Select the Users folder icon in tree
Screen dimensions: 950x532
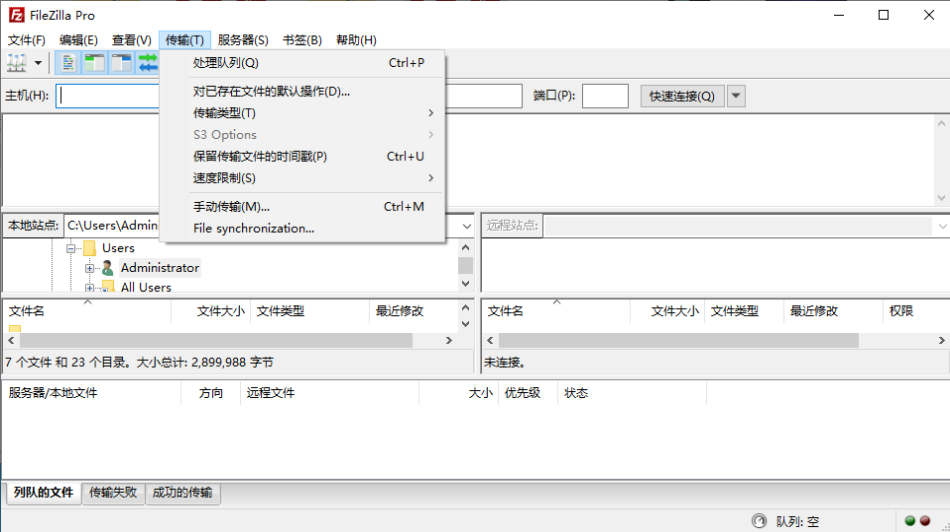90,248
